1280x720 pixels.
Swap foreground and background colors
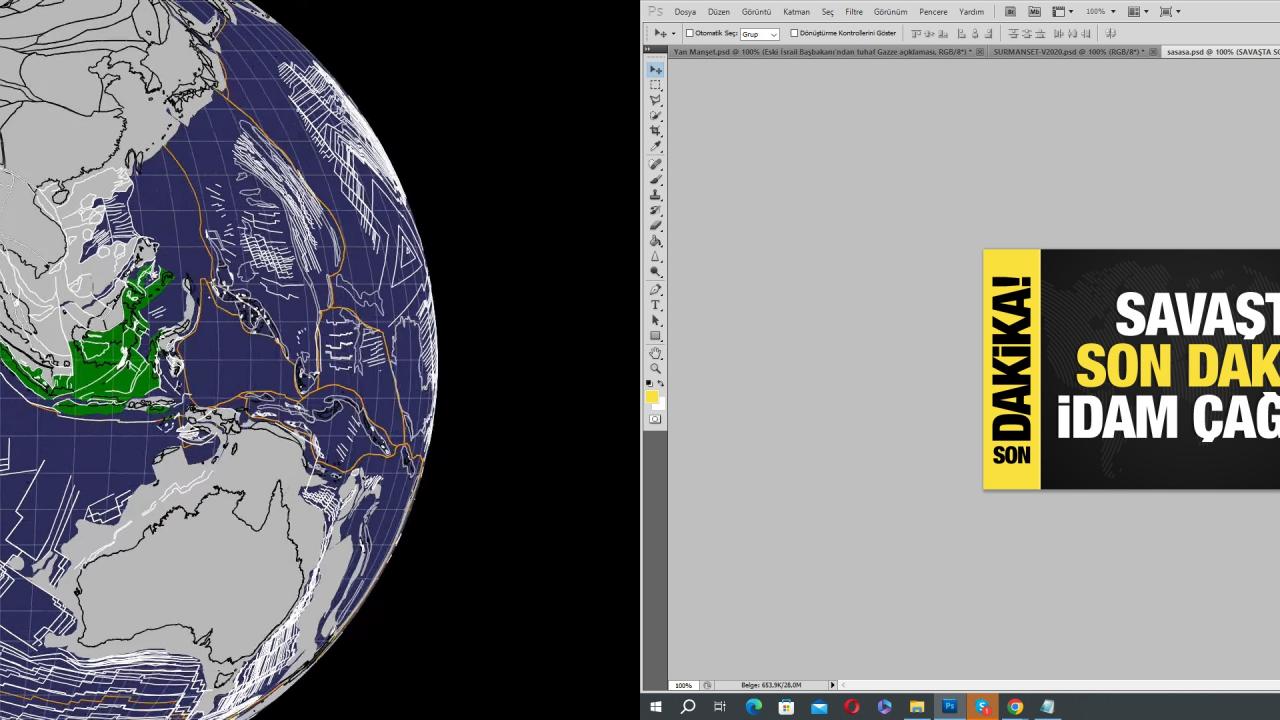pyautogui.click(x=660, y=384)
